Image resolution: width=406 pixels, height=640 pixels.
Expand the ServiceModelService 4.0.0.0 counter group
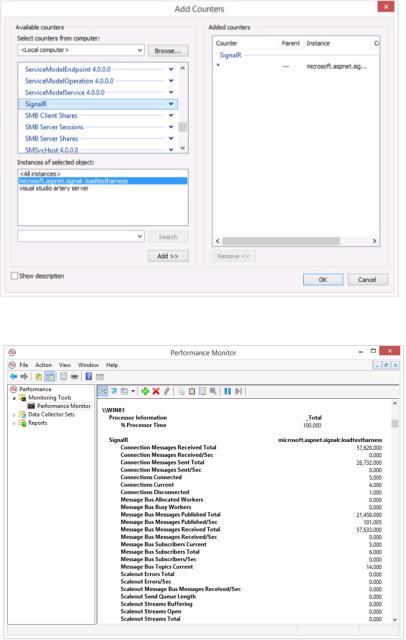pos(171,92)
